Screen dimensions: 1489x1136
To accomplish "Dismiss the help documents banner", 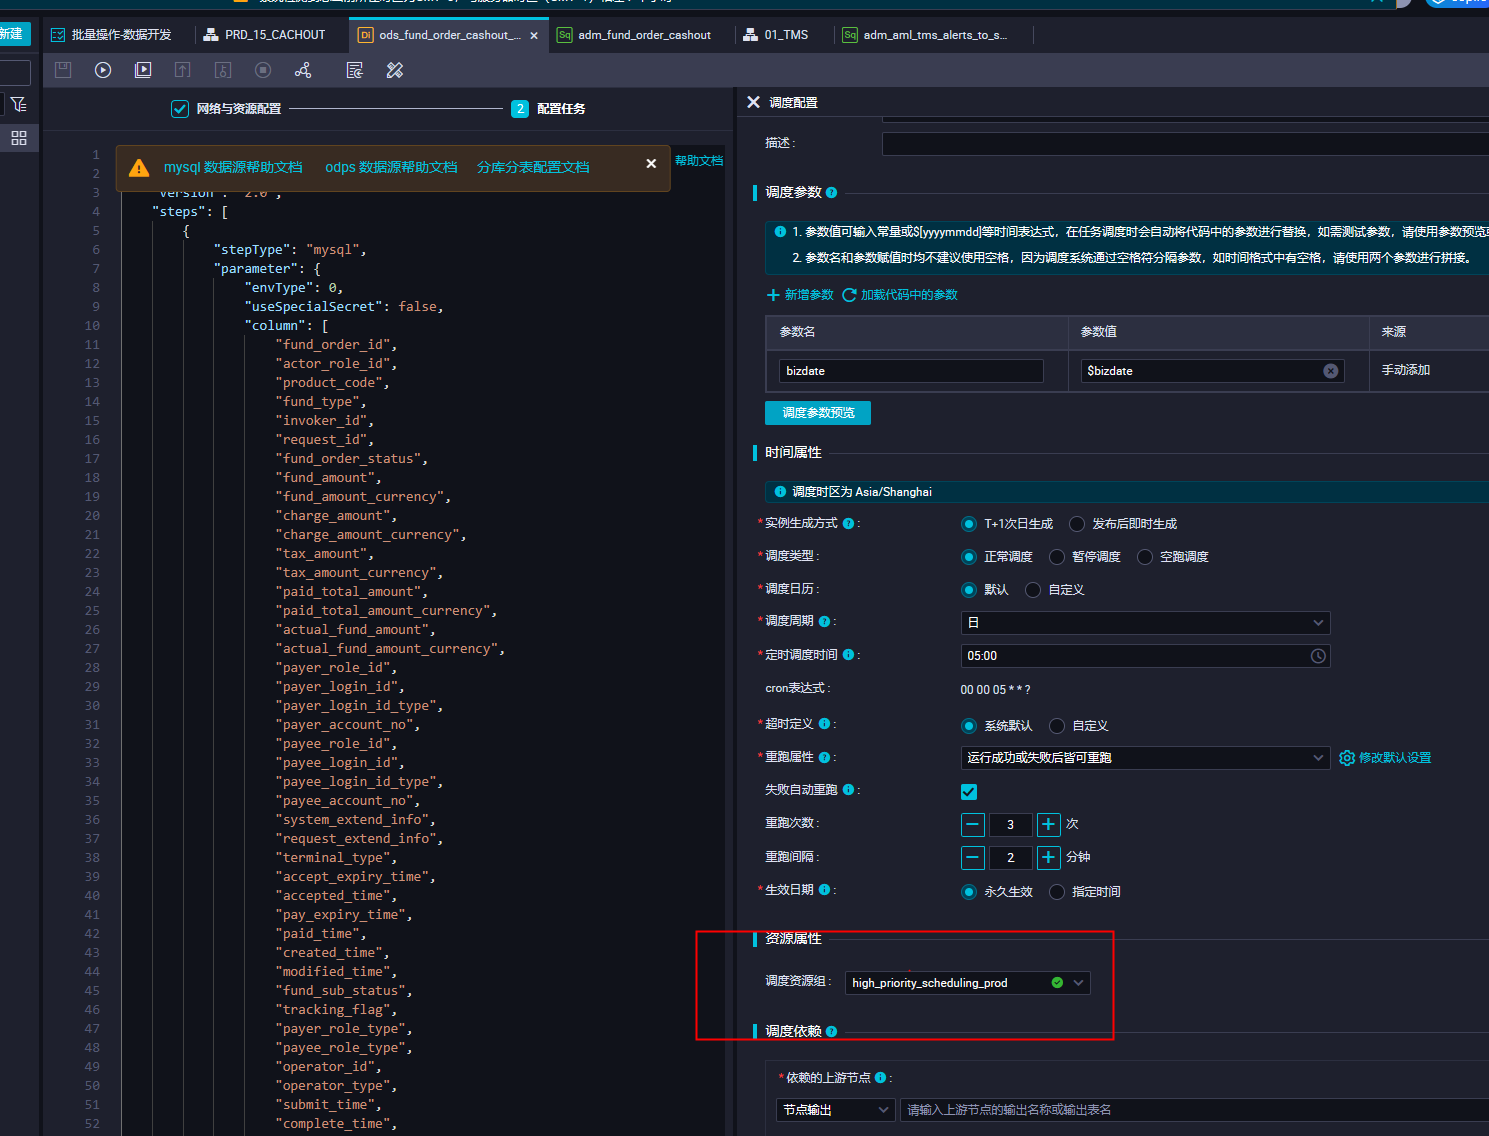I will point(651,163).
